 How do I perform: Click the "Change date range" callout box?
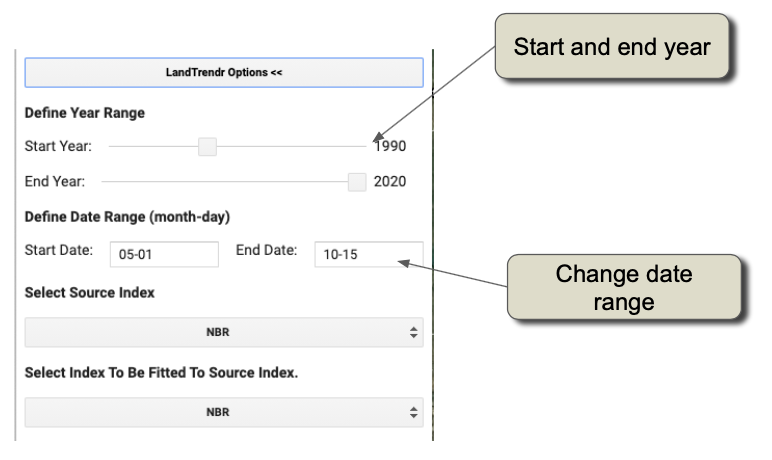(x=624, y=288)
